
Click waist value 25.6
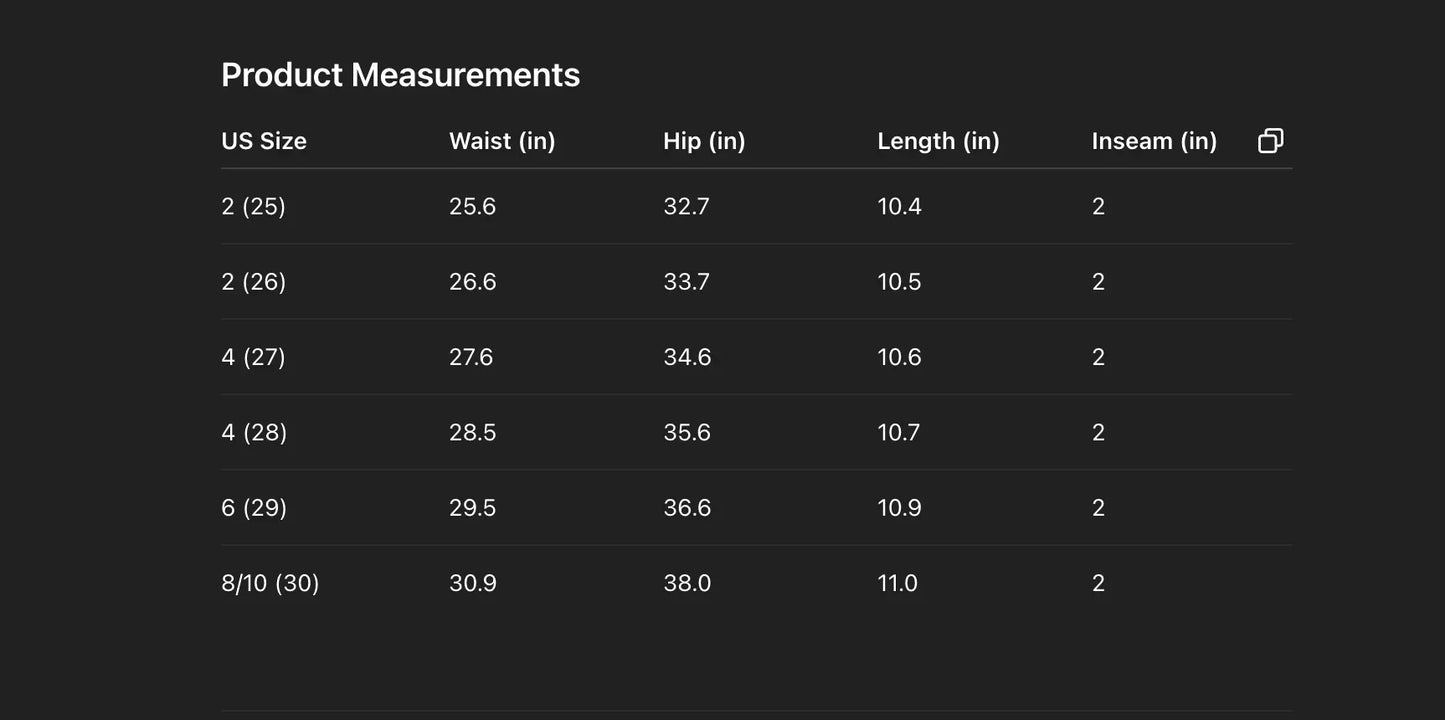[472, 206]
